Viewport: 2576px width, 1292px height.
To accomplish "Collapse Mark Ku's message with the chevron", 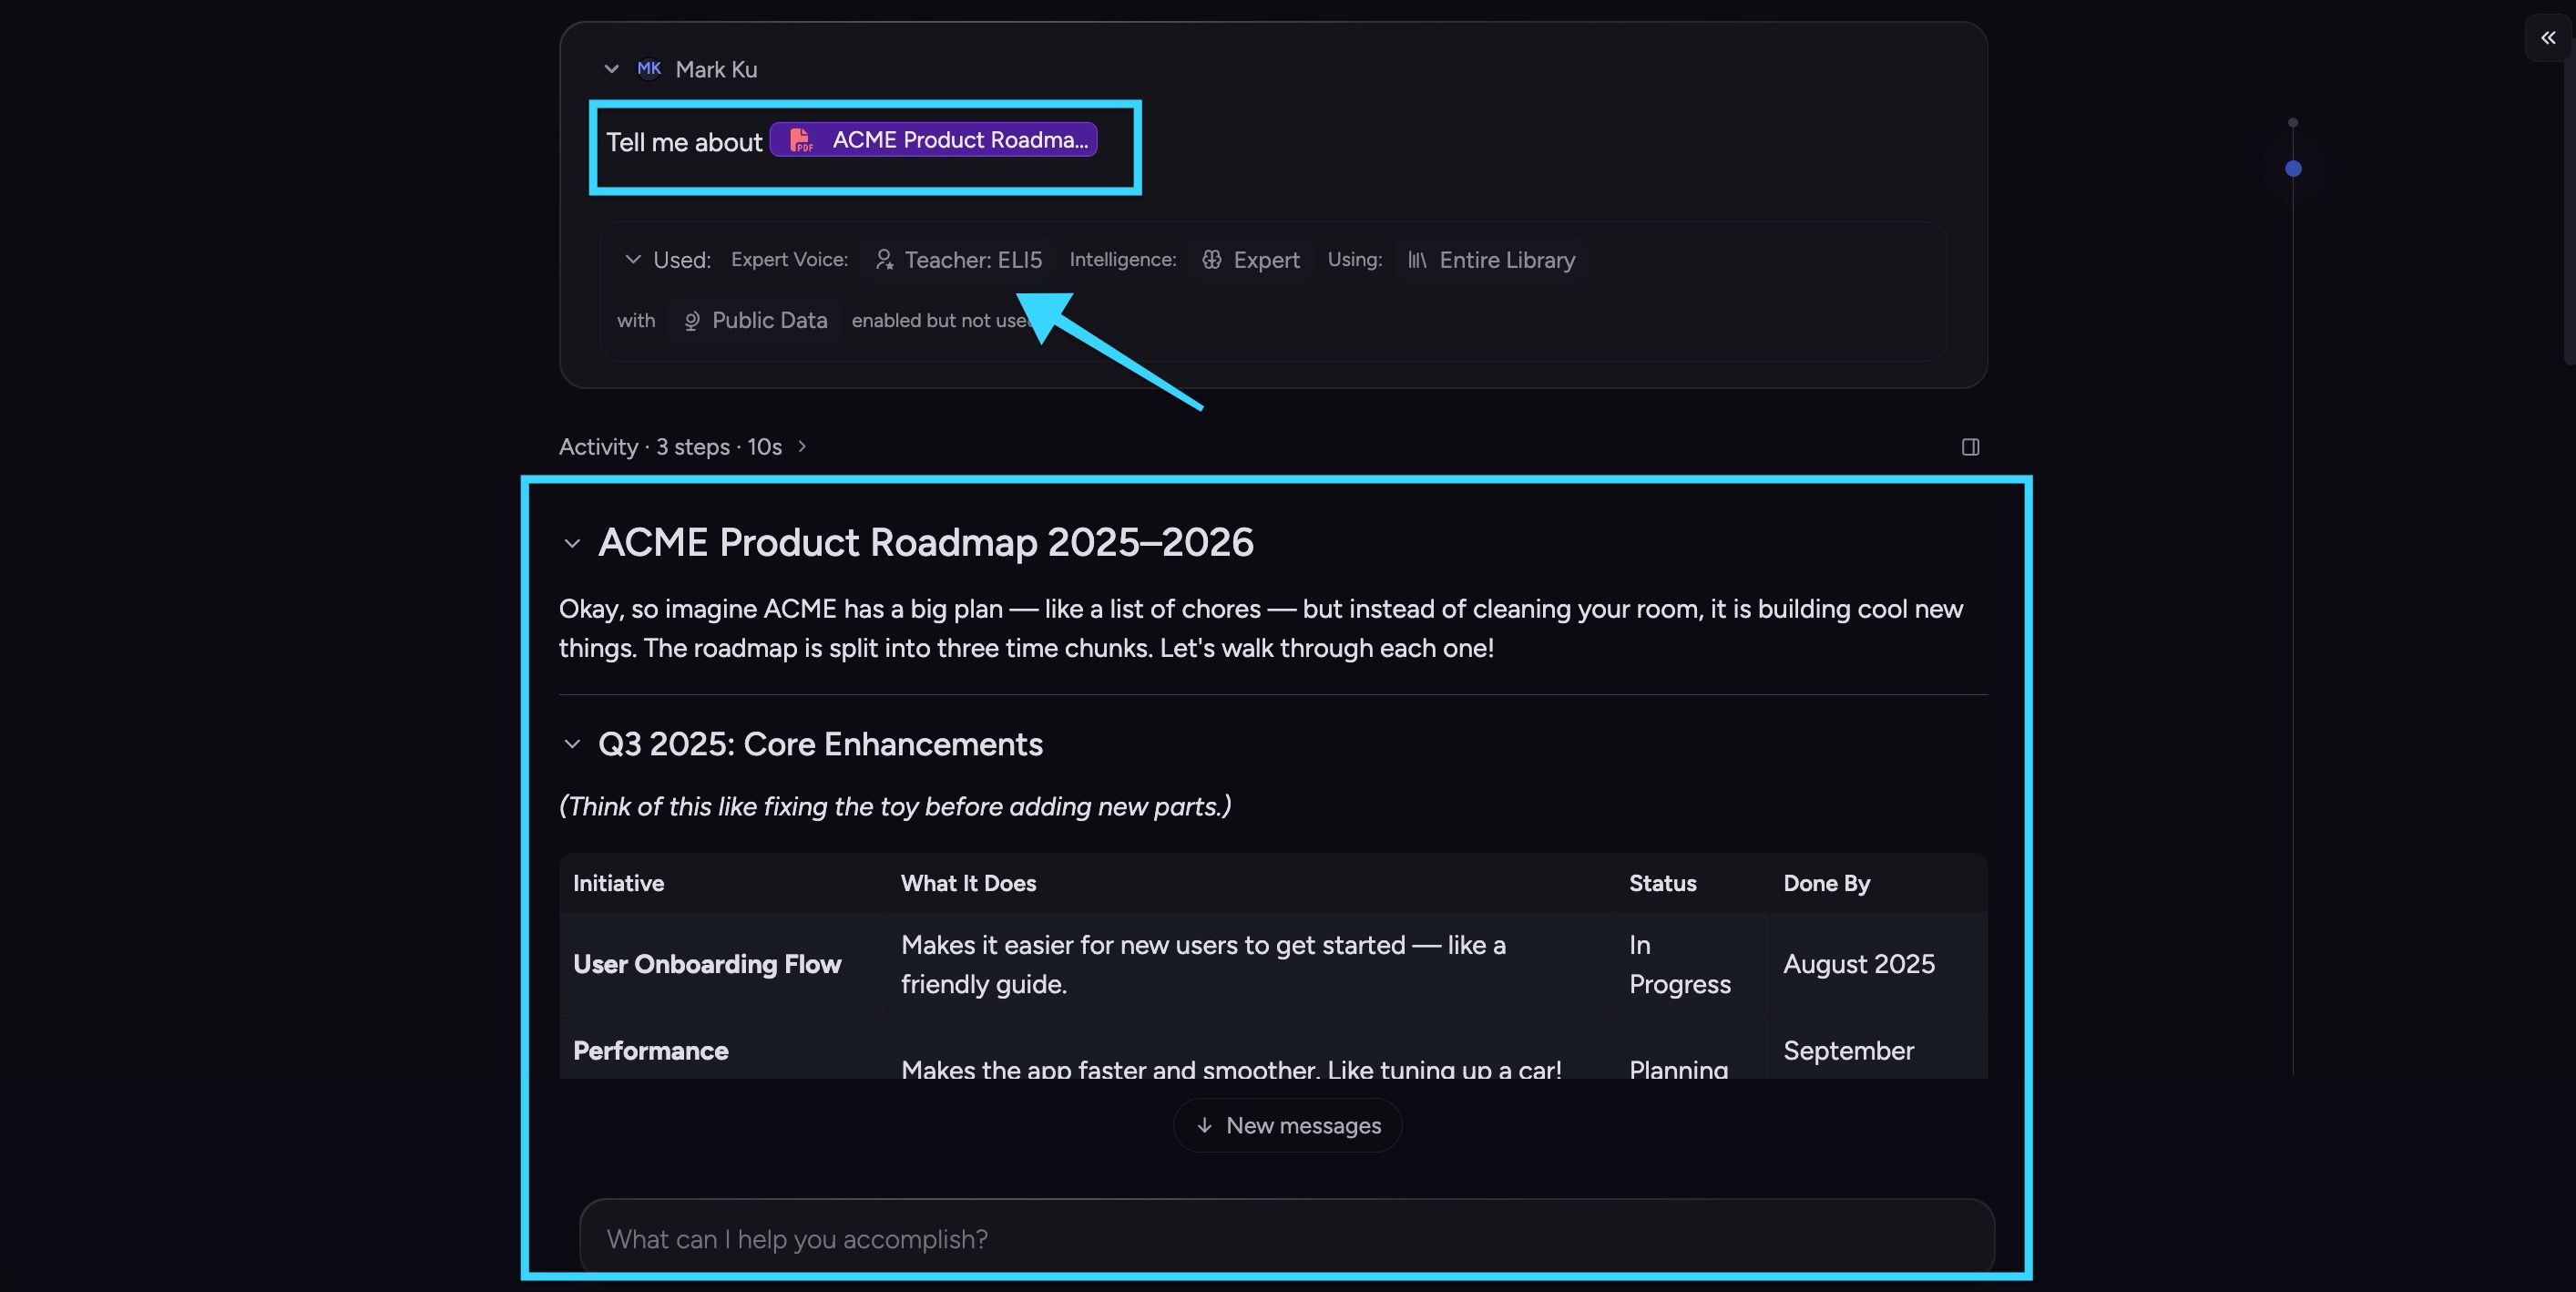I will point(611,69).
